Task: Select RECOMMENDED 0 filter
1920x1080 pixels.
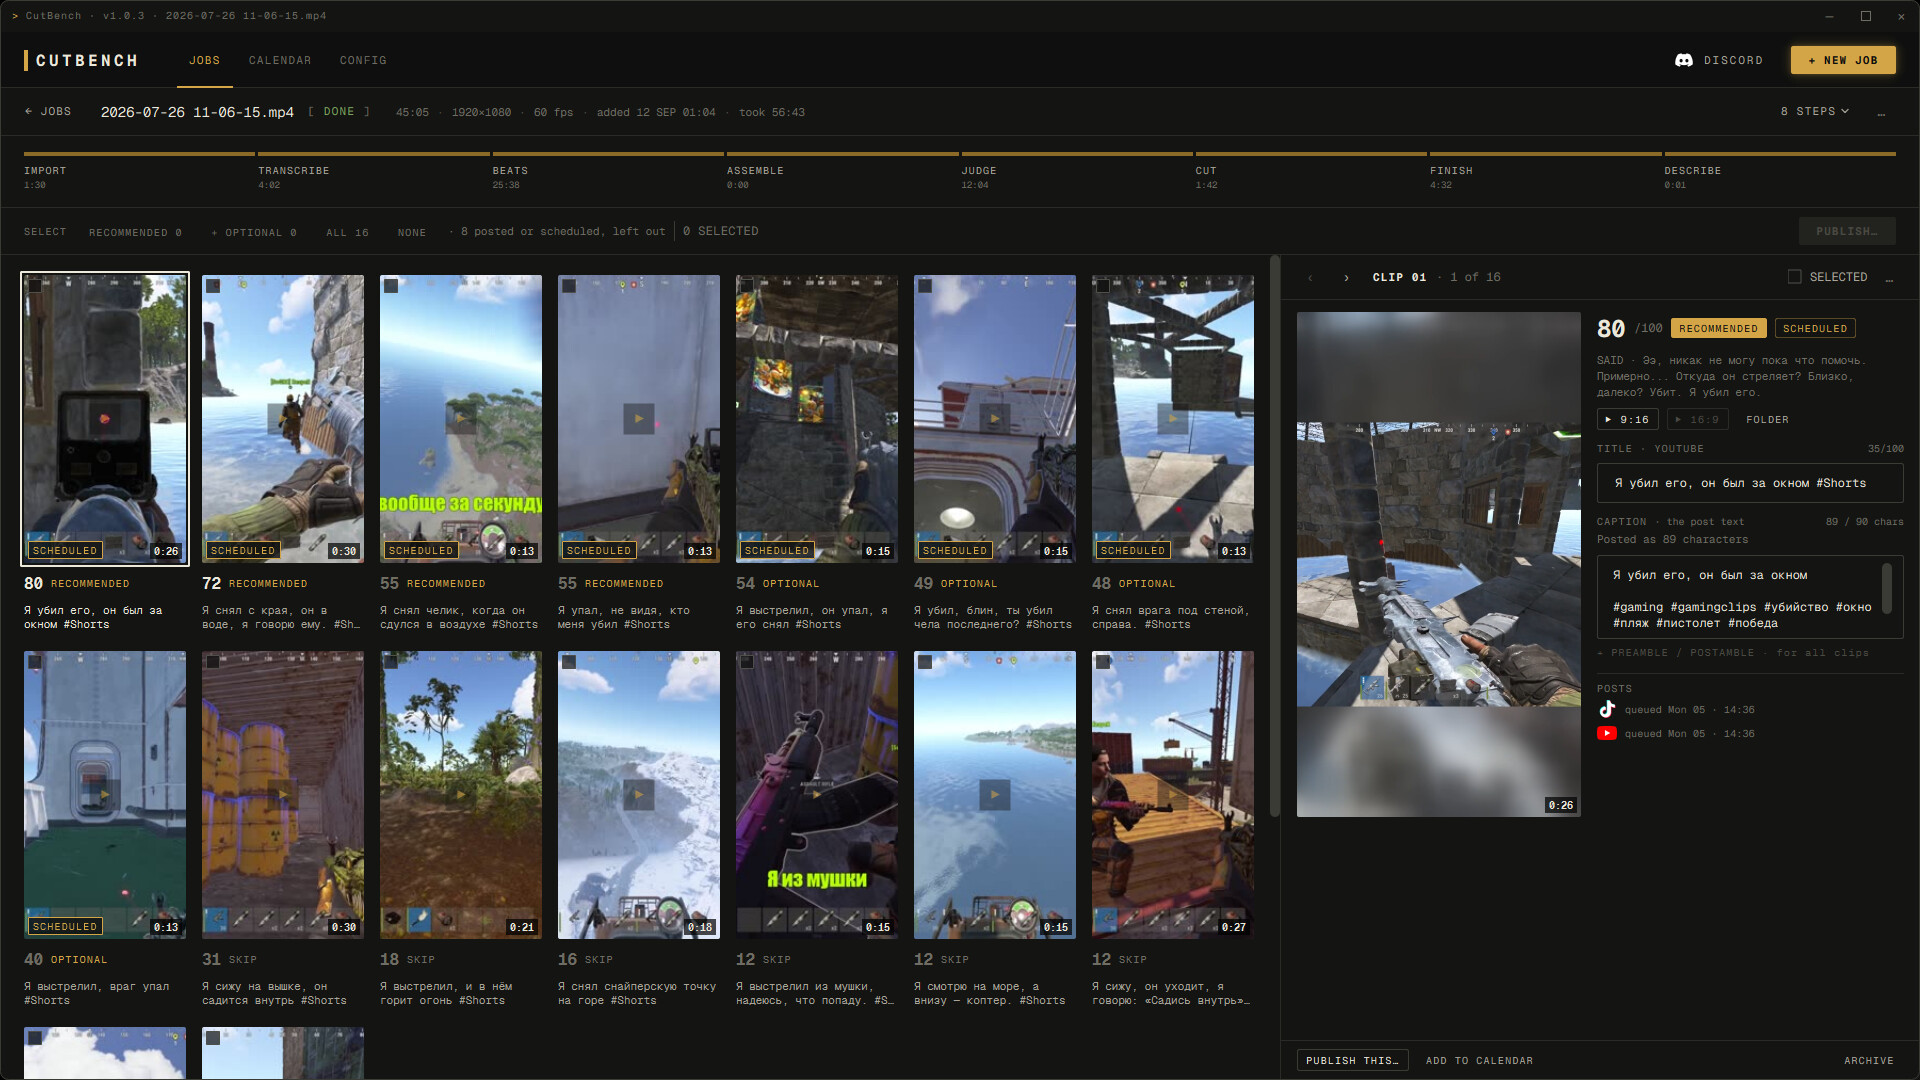Action: 135,232
